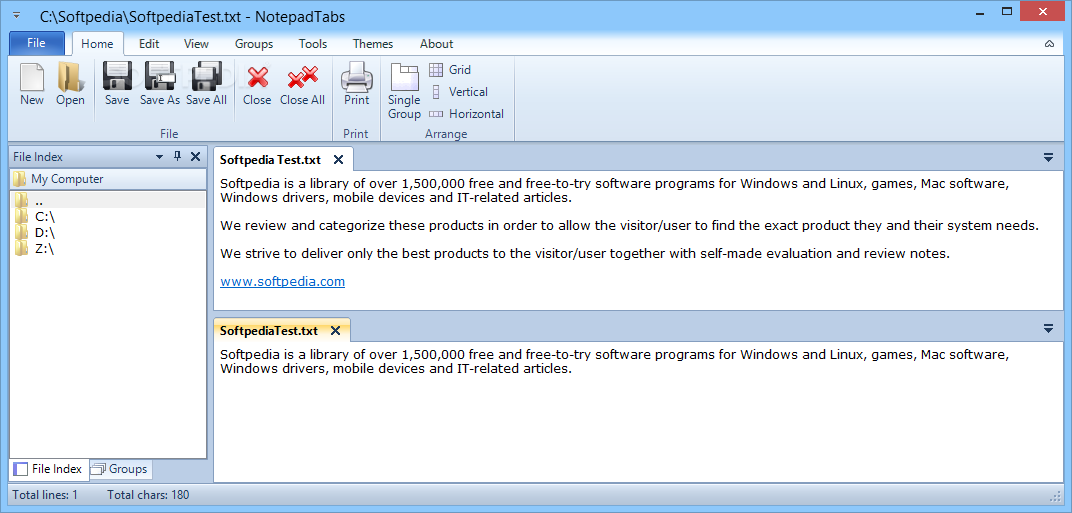This screenshot has width=1072, height=513.
Task: Switch to the Tools ribbon tab
Action: (x=313, y=44)
